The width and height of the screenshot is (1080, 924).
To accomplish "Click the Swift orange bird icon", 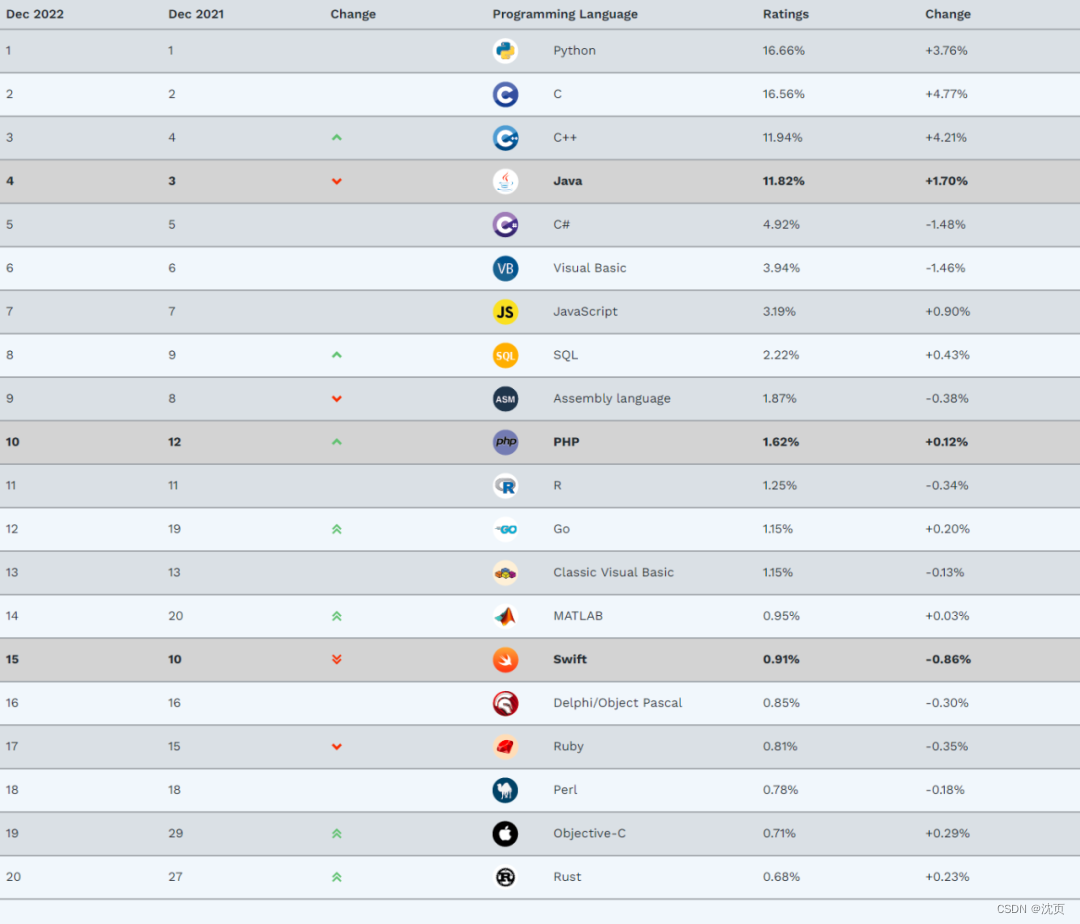I will pos(505,660).
